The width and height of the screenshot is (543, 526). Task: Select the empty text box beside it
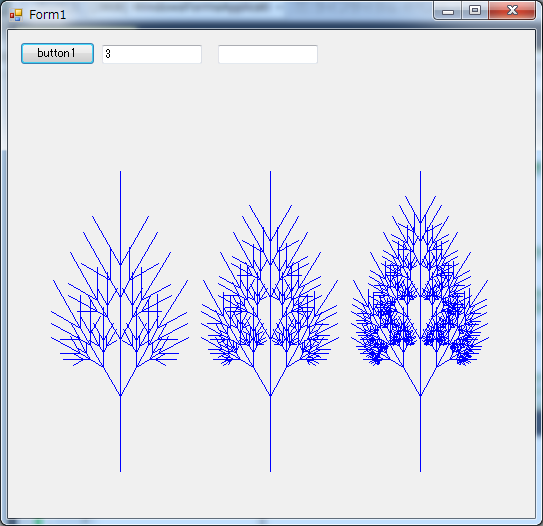pyautogui.click(x=268, y=54)
